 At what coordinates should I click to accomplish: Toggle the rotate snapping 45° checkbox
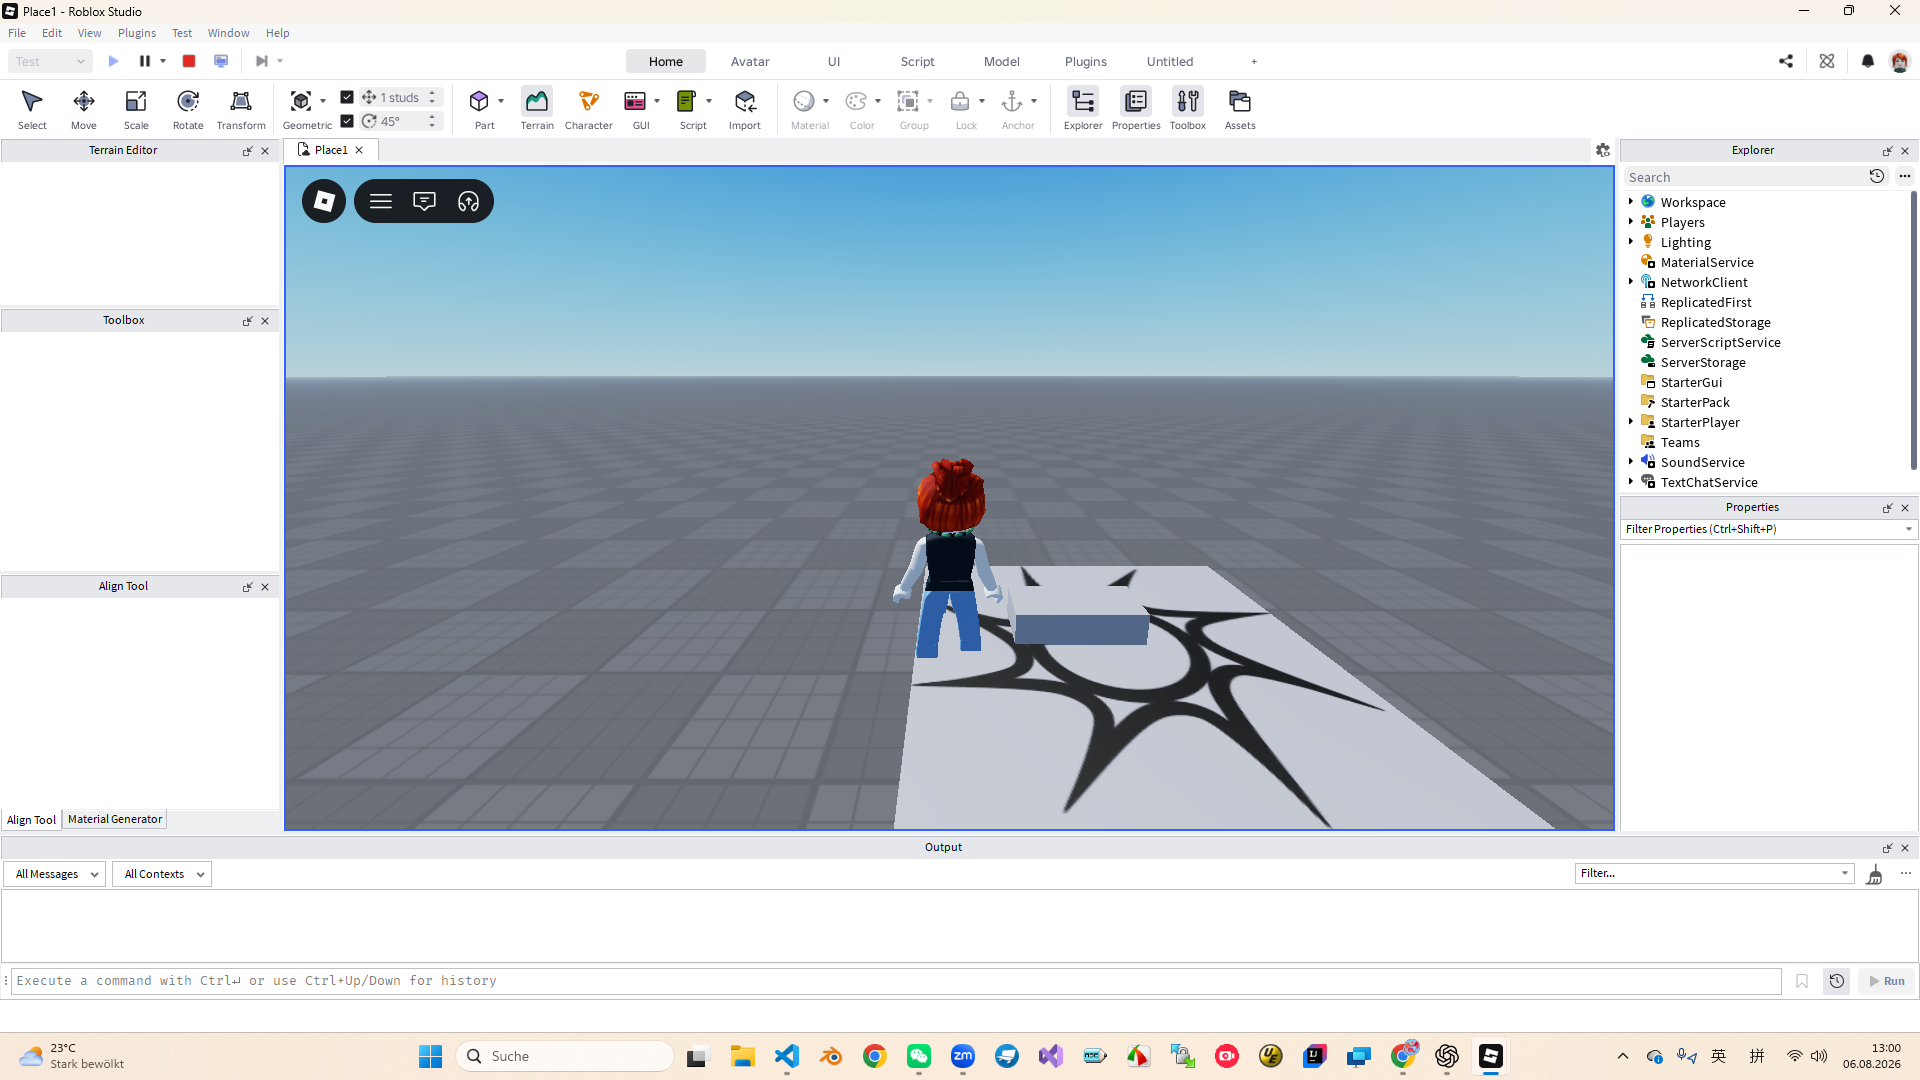point(347,121)
